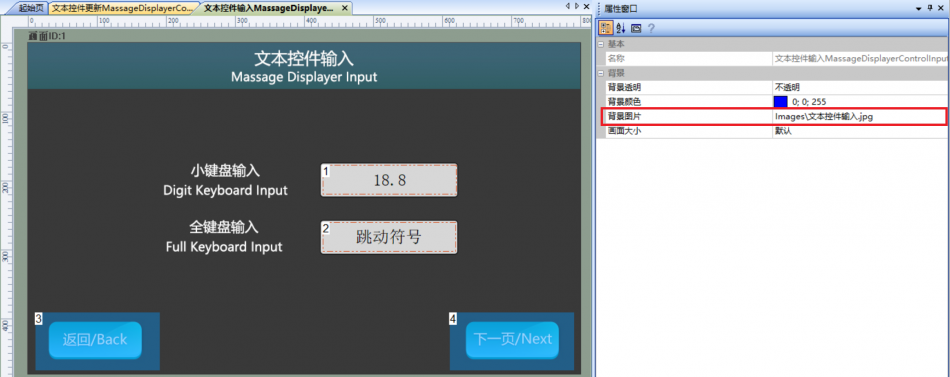Image resolution: width=950 pixels, height=377 pixels.
Task: Click the 属性窗口 panel title
Action: 621,8
